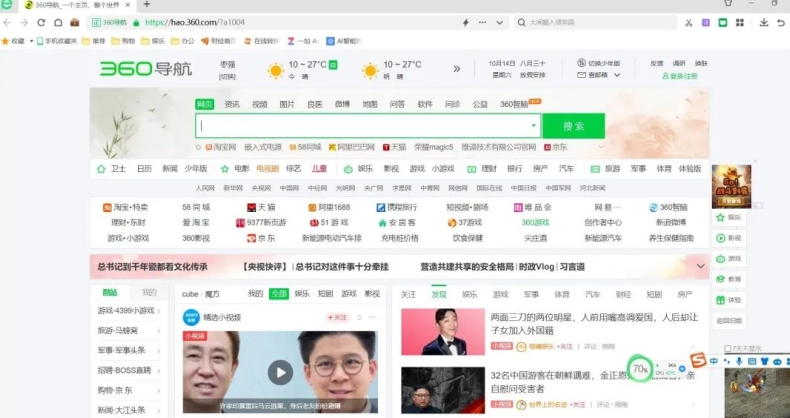Click the star favorites icon in bookmarks bar
Viewport: 790px width, 418px height.
click(6, 41)
